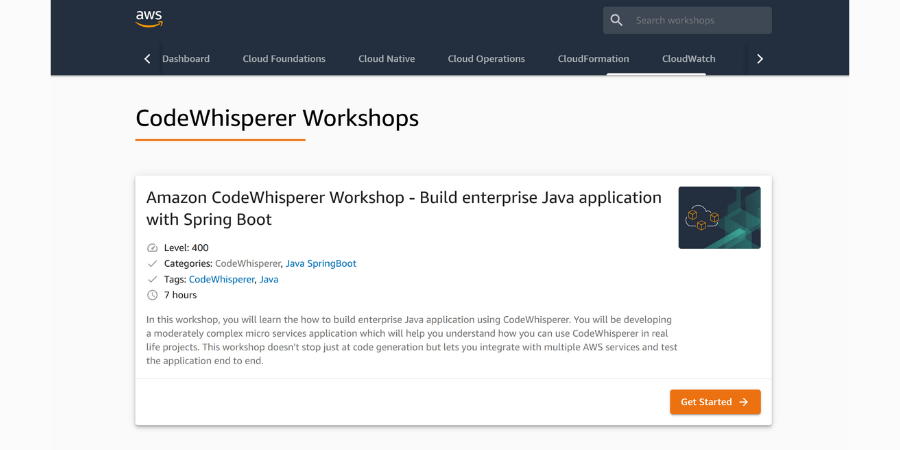Viewport: 900px width, 450px height.
Task: Click the Level gauge icon
Action: (x=153, y=248)
